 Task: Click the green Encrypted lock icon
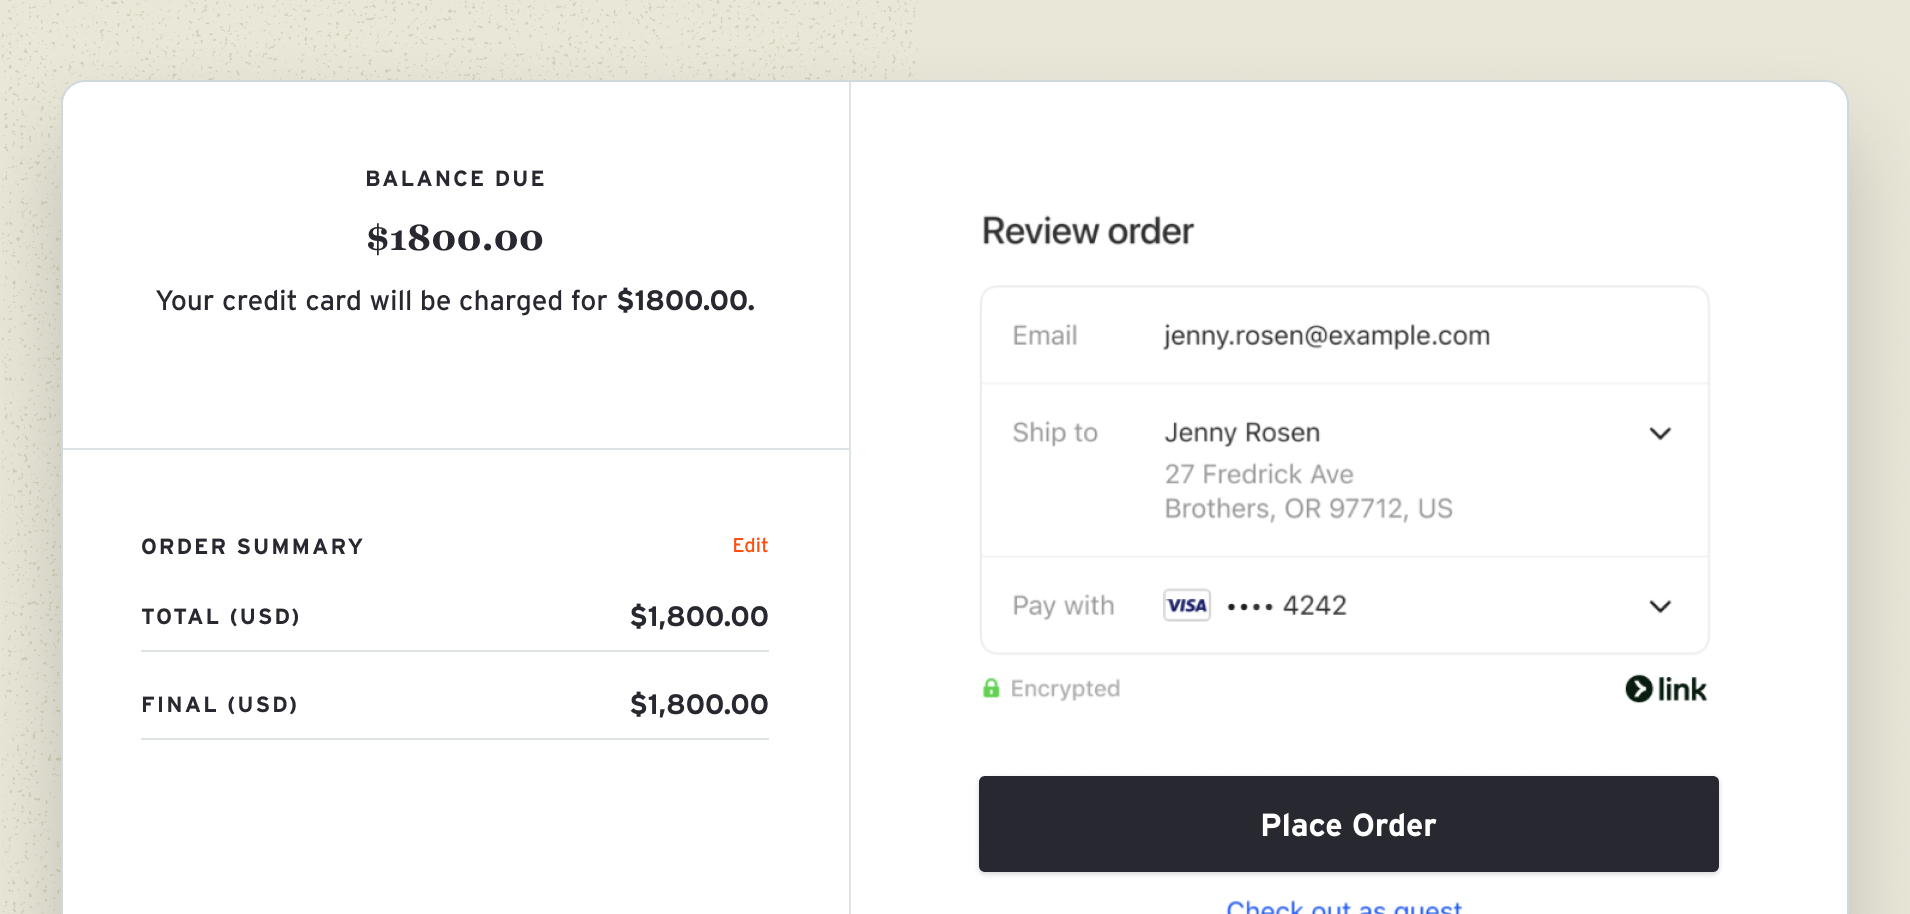click(991, 688)
